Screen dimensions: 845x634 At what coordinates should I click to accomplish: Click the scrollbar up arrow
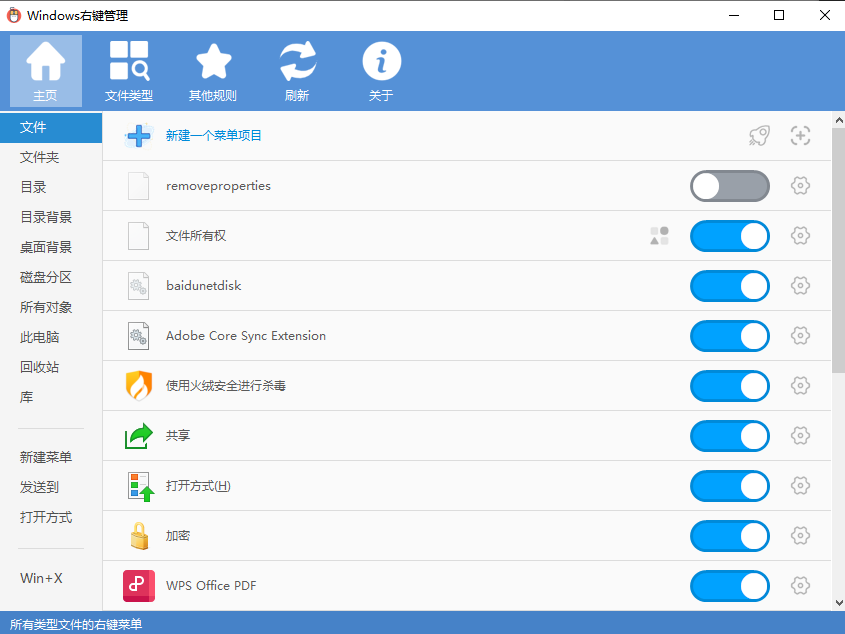pos(839,120)
